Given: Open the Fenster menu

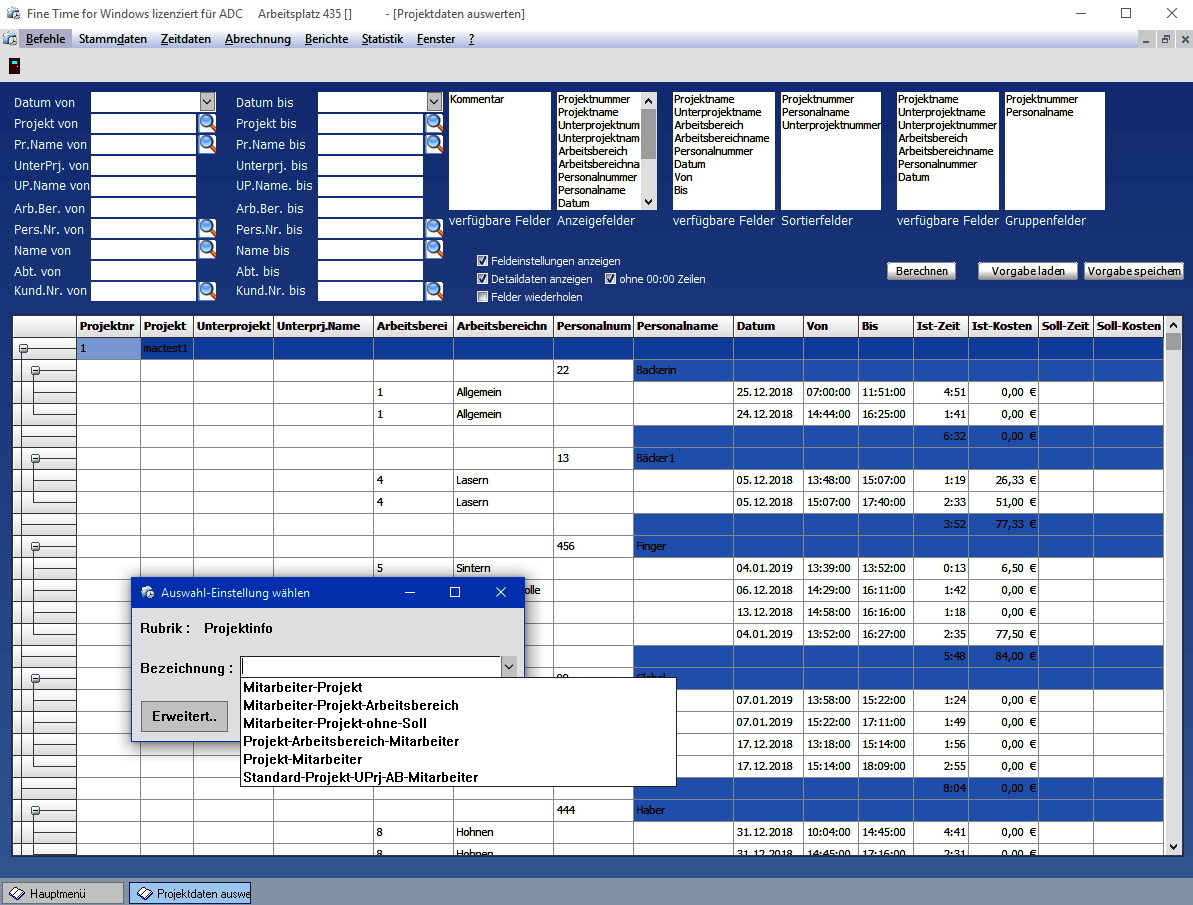Looking at the screenshot, I should 436,39.
